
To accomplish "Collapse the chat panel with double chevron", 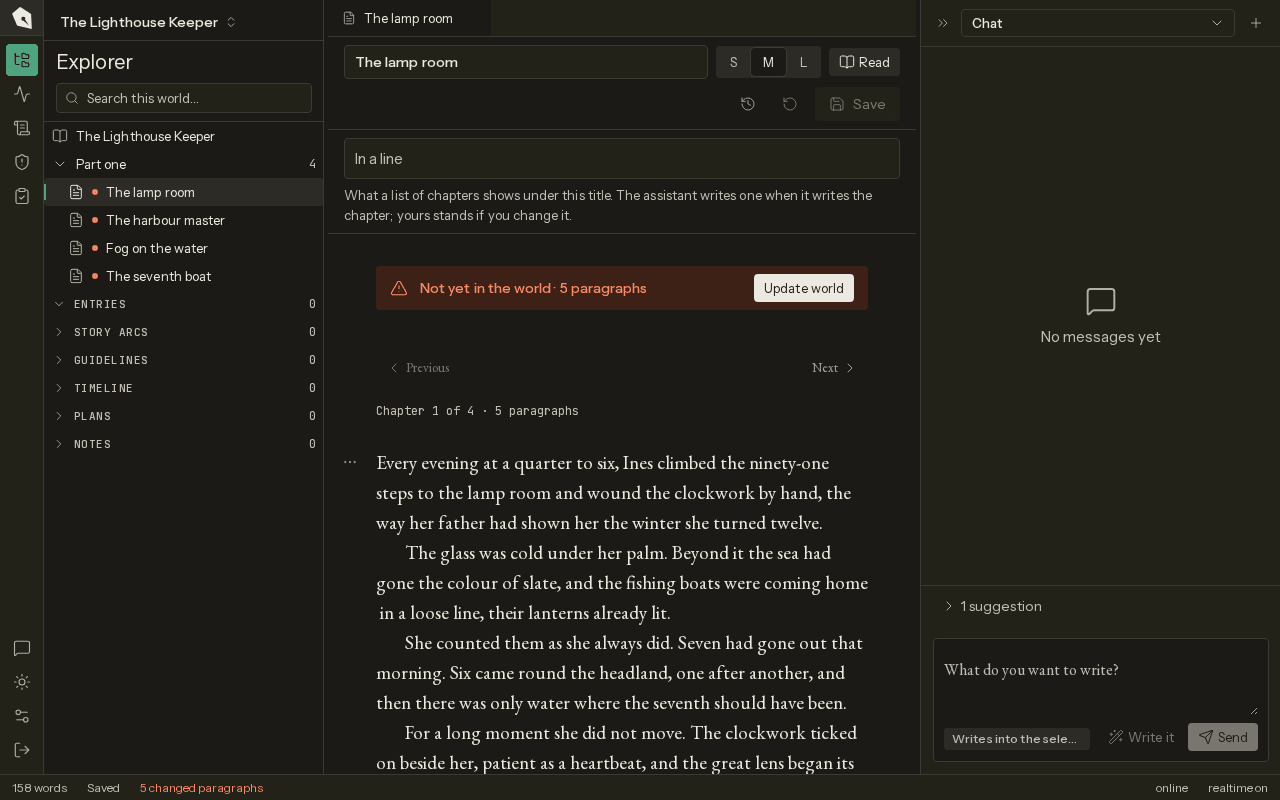I will point(942,23).
